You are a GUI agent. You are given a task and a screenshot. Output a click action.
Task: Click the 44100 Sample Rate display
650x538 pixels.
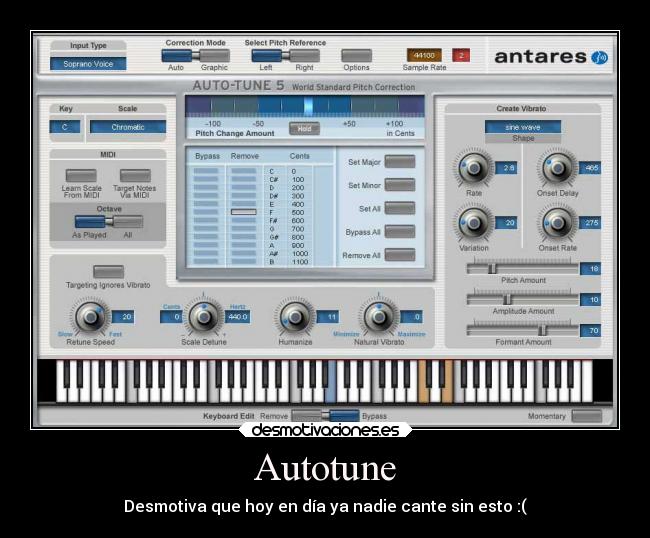coord(424,55)
